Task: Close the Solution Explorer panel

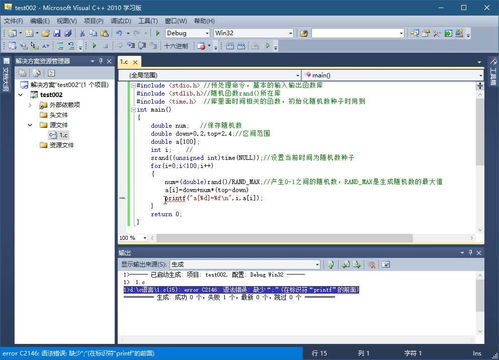Action: [x=109, y=61]
